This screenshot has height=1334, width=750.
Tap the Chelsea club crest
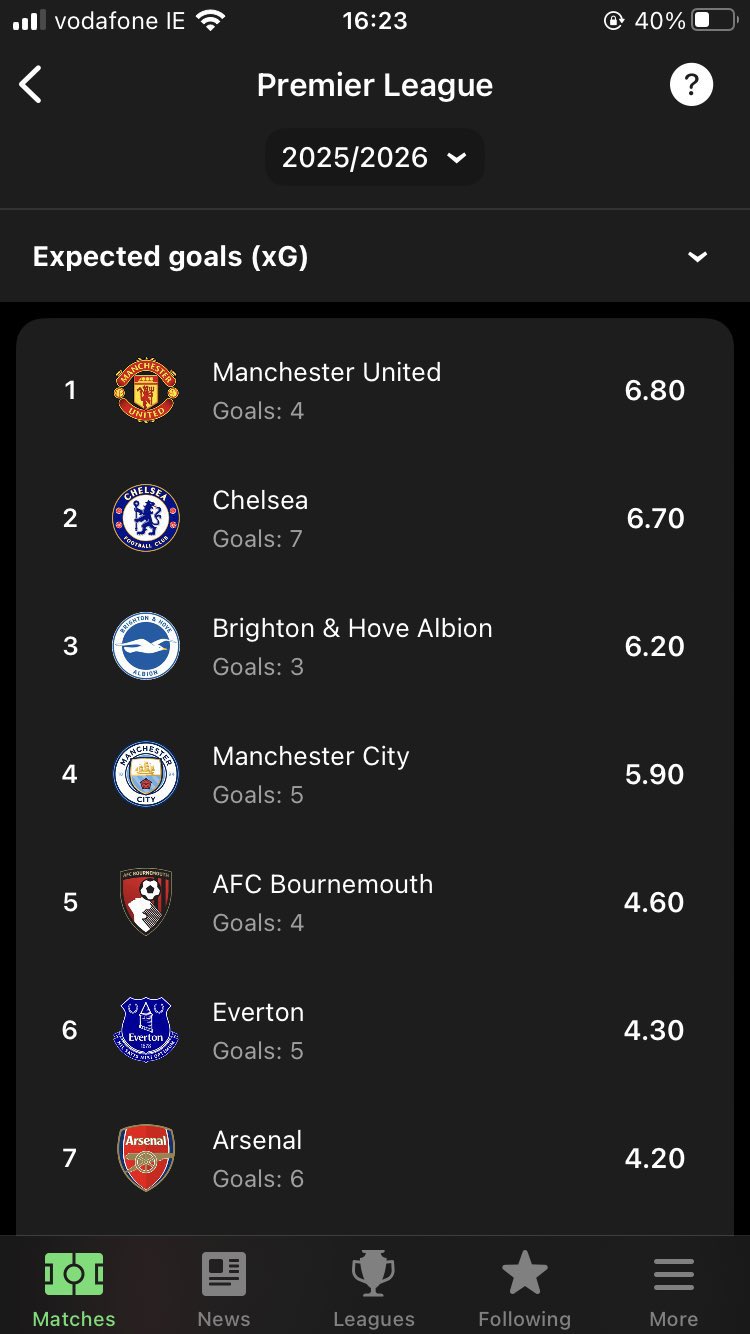146,518
